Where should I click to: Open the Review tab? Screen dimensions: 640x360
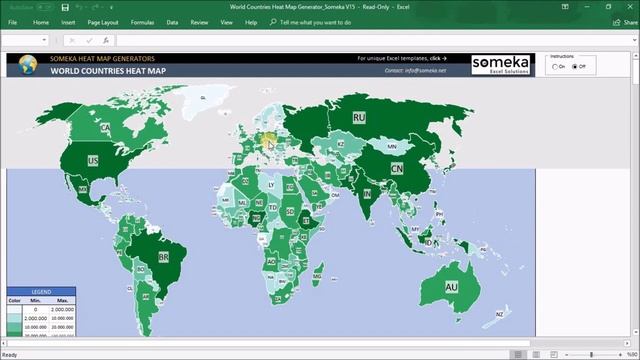[x=199, y=22]
